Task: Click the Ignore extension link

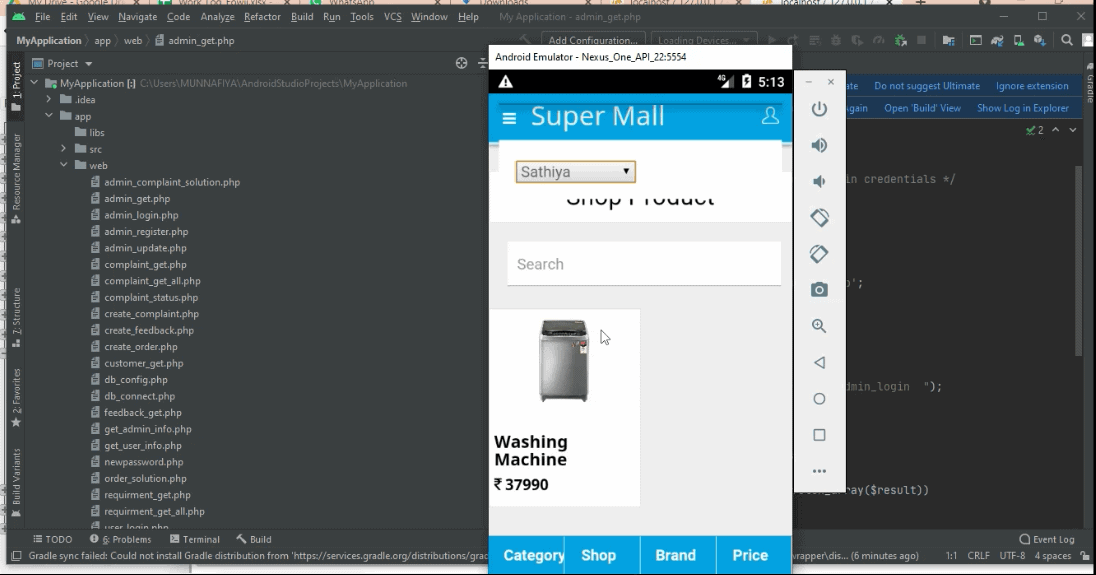Action: point(1032,86)
